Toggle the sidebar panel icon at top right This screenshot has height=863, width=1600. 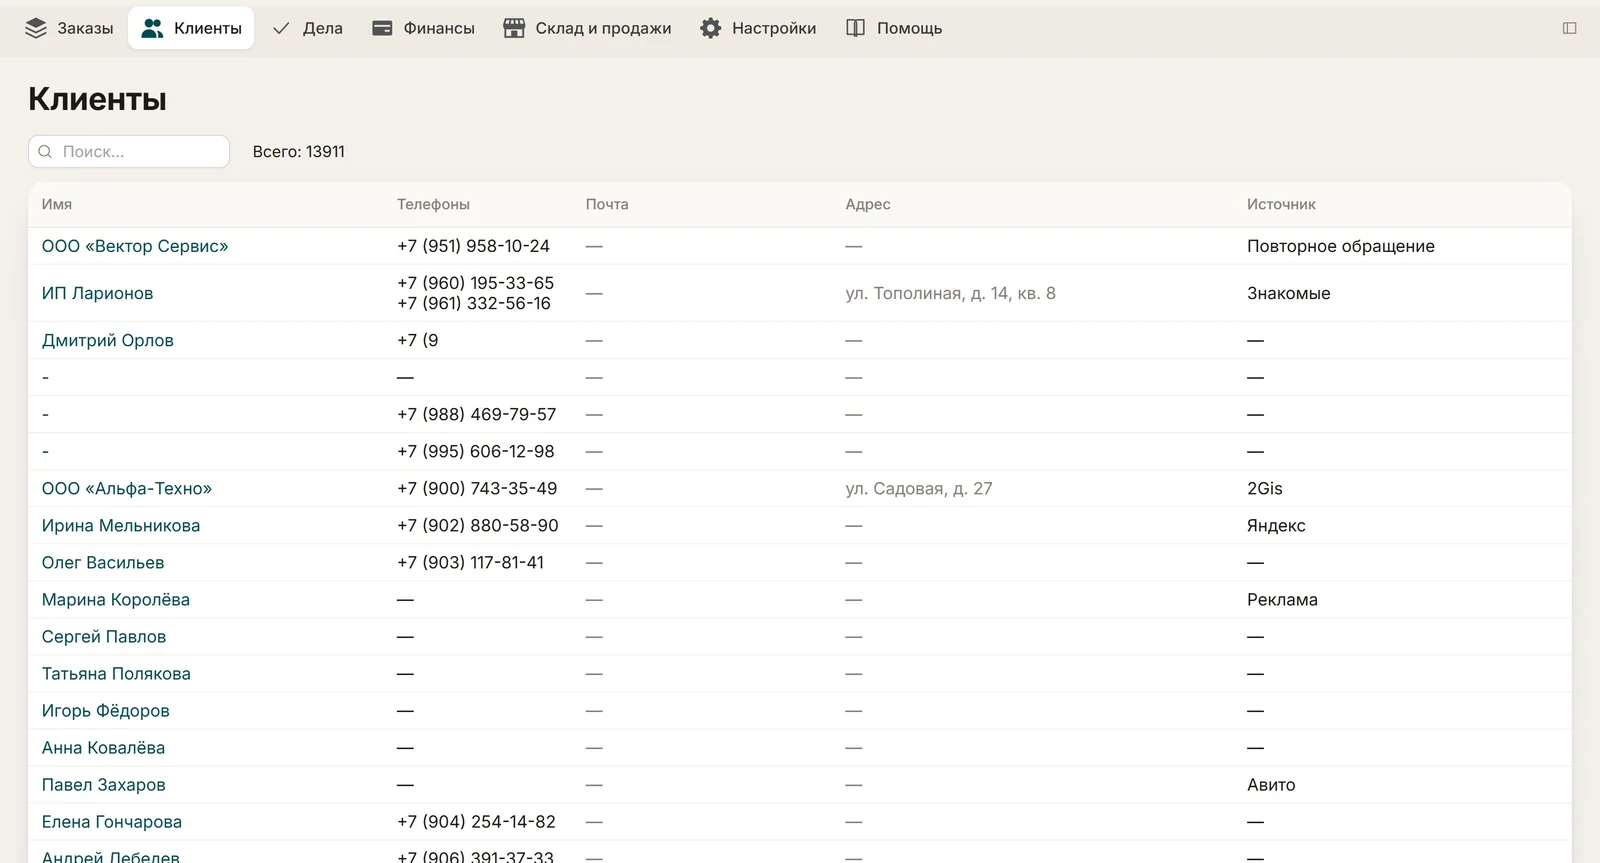pos(1569,28)
